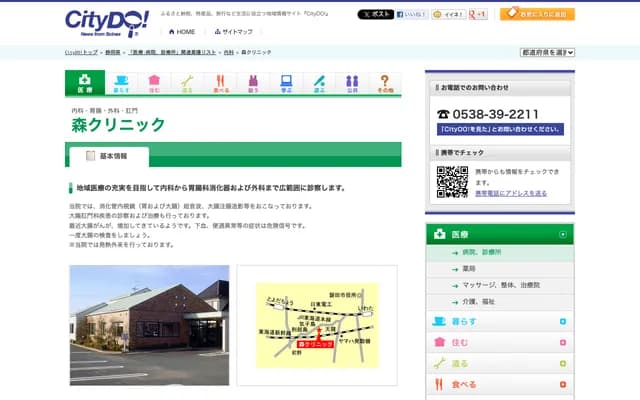The image size is (640, 400).
Task: Click the 暮らす icon in the right sidebar
Action: [439, 321]
